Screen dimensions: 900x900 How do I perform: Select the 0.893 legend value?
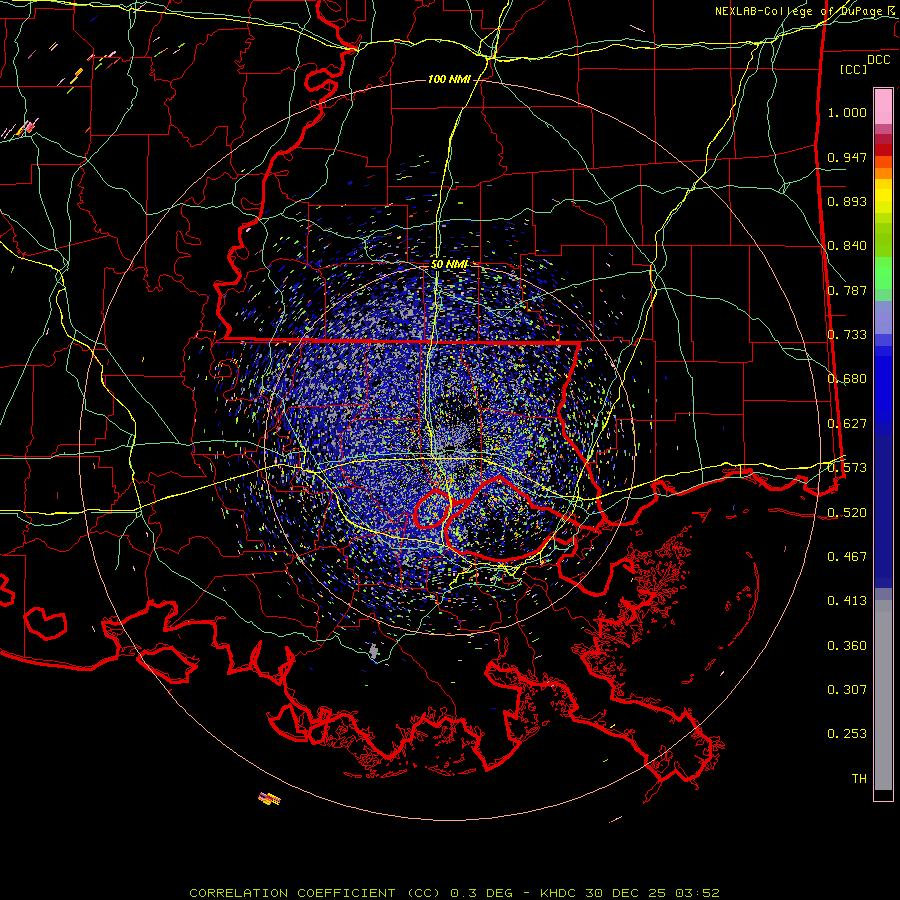847,201
